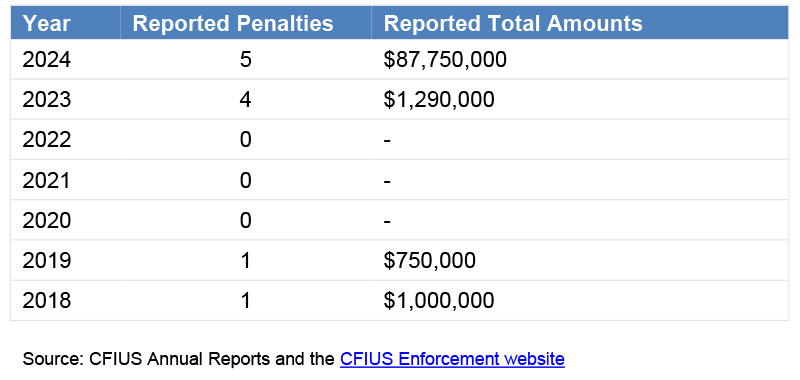
Task: Click the $750,000 amount cell
Action: [x=580, y=260]
